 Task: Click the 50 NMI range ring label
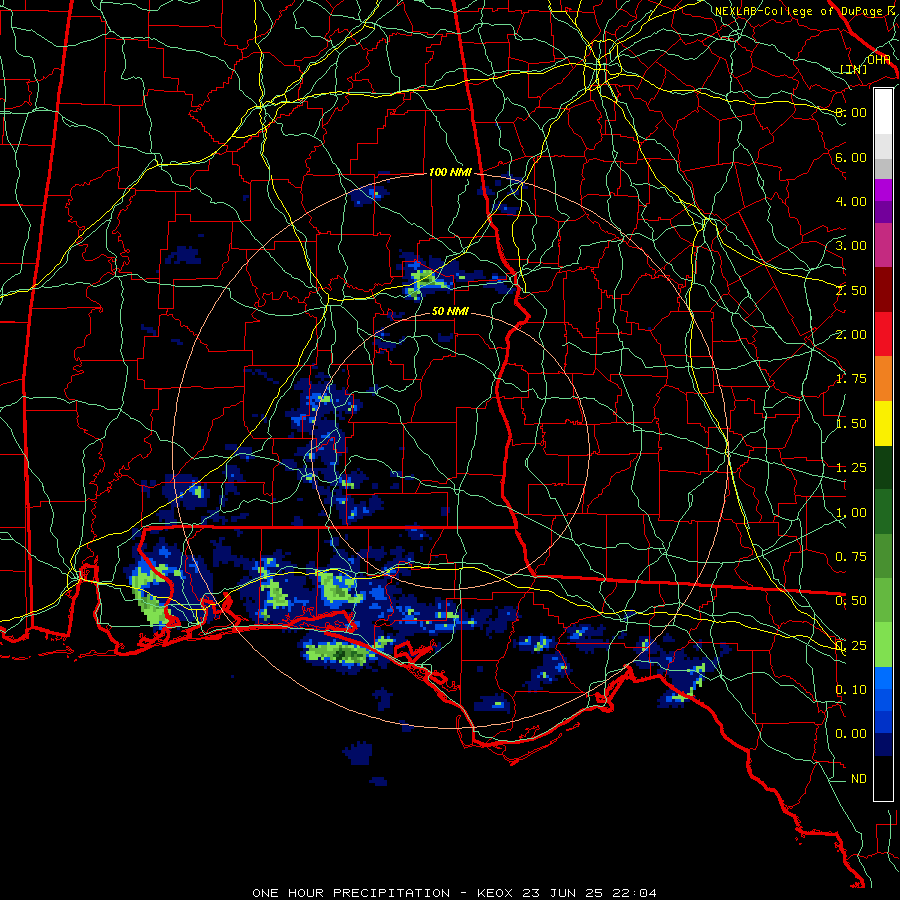click(x=450, y=311)
